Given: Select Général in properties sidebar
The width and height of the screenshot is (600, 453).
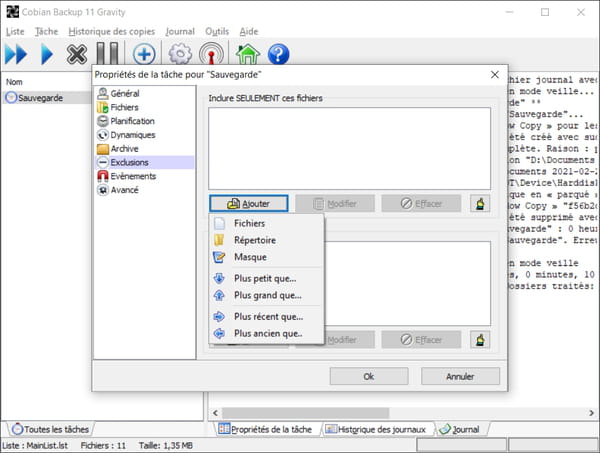Looking at the screenshot, I should tap(145, 93).
